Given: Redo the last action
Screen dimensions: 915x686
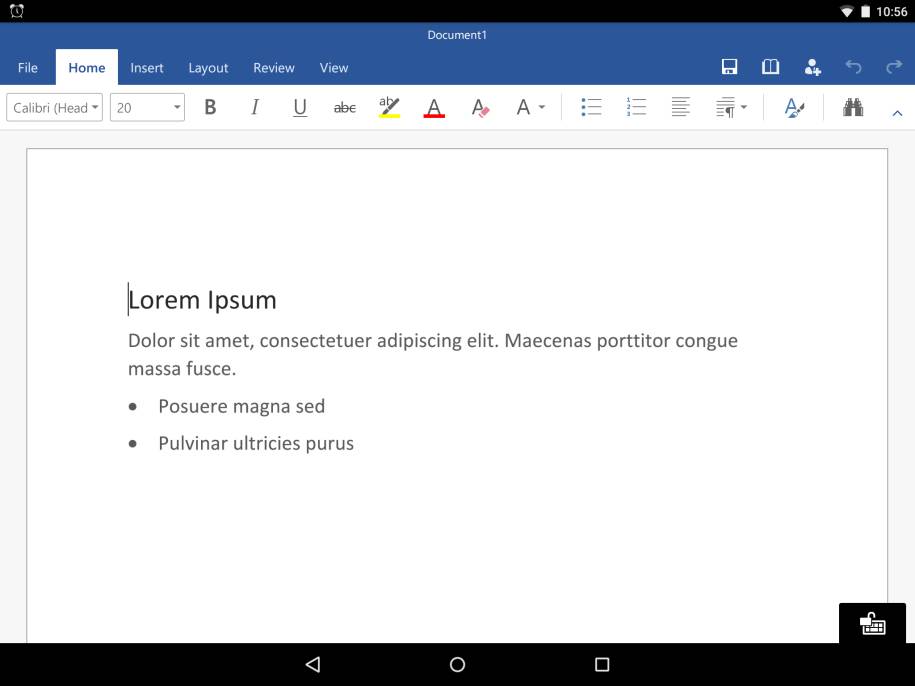Looking at the screenshot, I should [x=894, y=67].
